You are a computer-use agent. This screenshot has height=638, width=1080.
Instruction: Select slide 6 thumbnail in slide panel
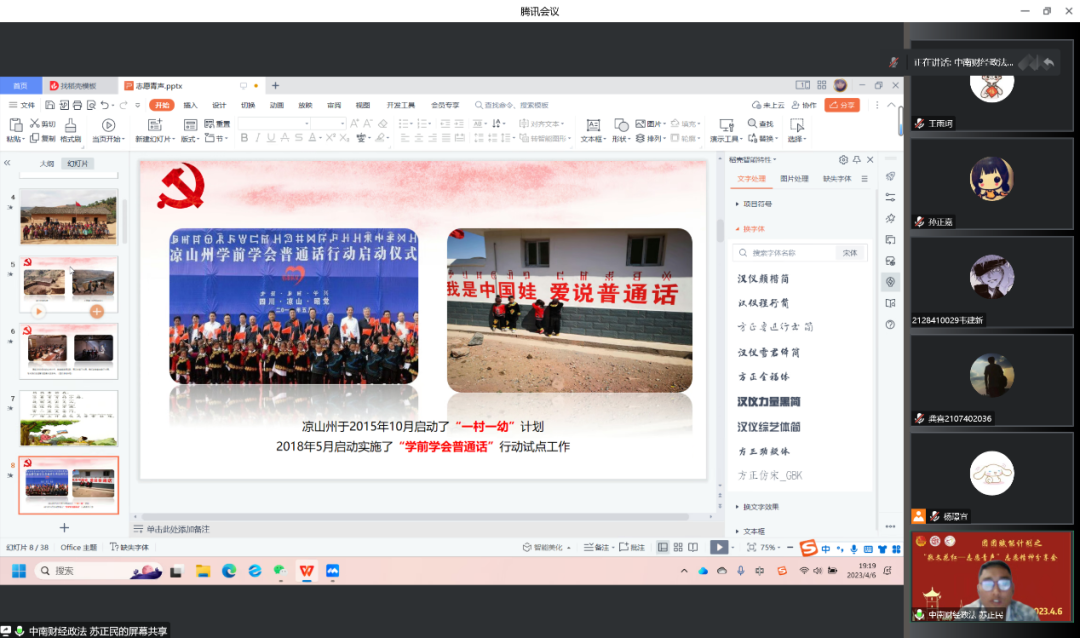click(68, 349)
